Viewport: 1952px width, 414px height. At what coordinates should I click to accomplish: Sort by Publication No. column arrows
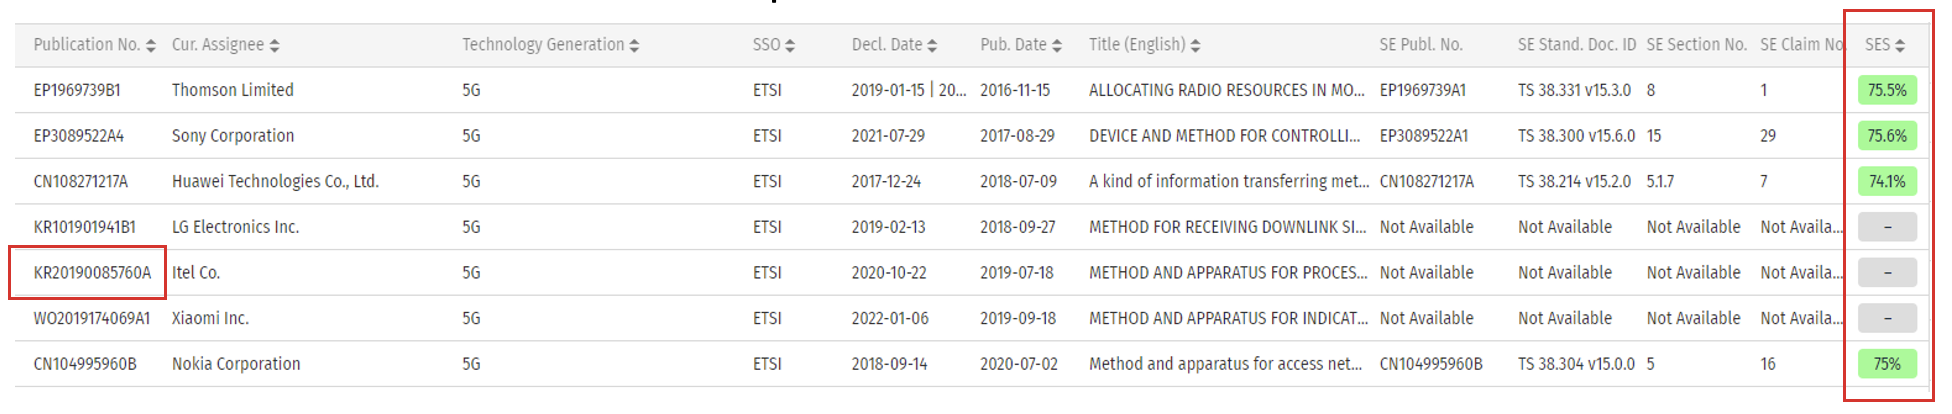tap(151, 46)
